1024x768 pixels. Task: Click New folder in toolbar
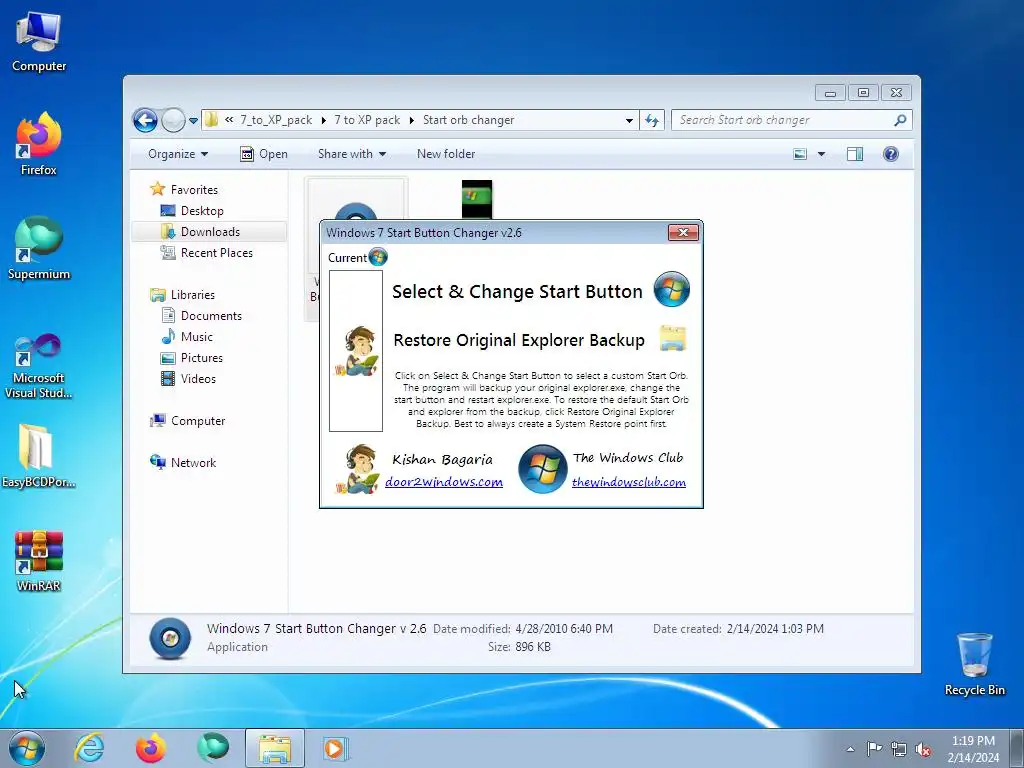pos(446,154)
